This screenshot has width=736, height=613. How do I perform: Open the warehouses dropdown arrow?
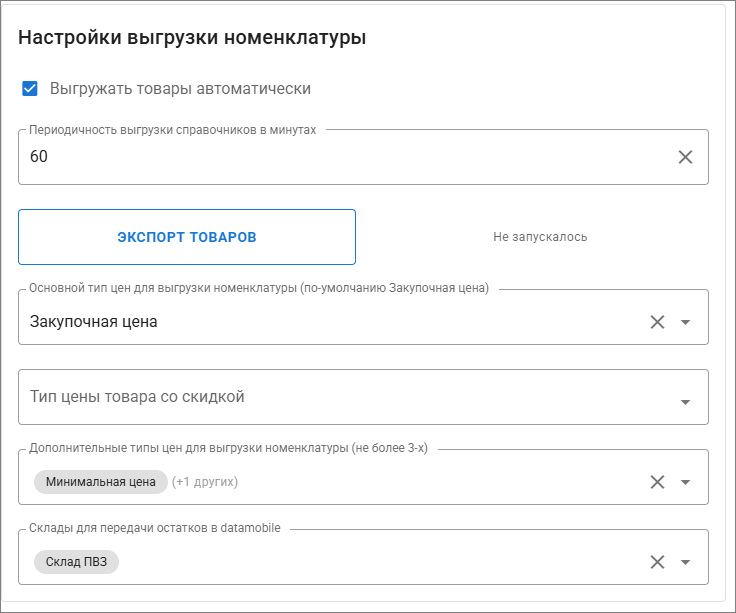[685, 562]
